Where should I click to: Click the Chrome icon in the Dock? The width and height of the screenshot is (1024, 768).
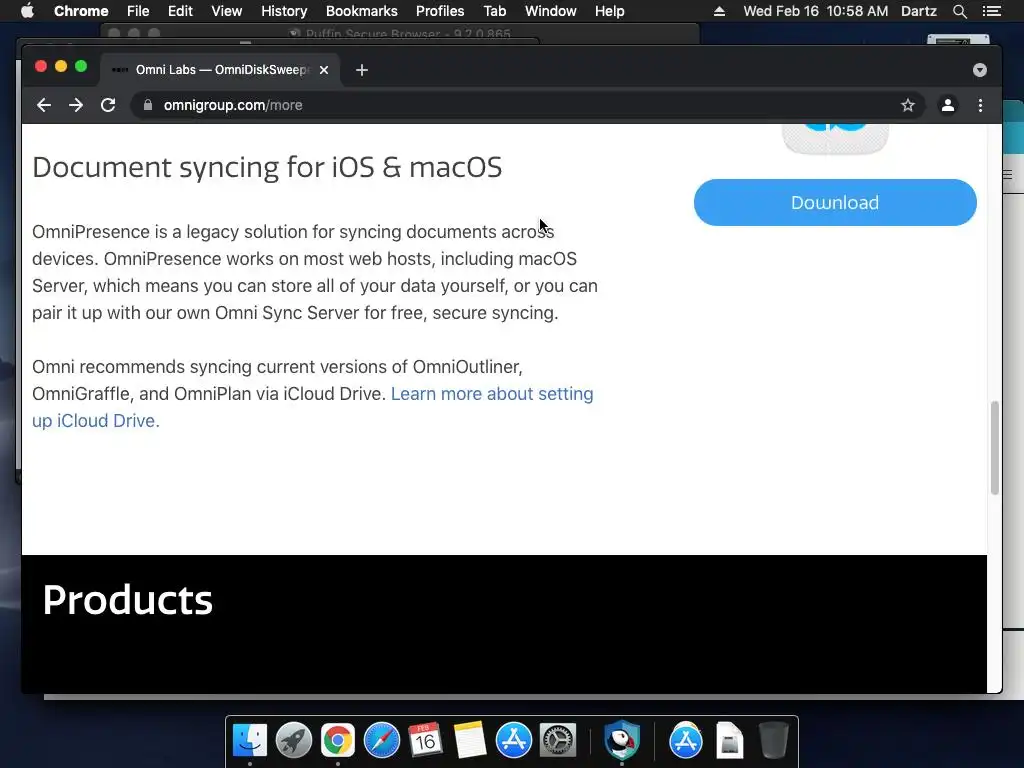[338, 741]
